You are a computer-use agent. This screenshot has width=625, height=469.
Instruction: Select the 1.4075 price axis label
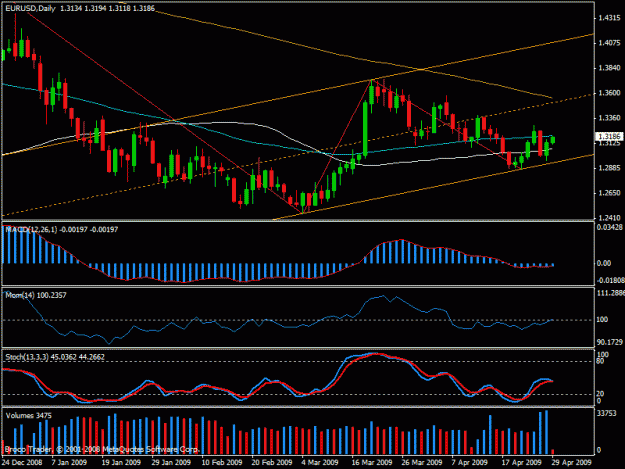pyautogui.click(x=609, y=43)
